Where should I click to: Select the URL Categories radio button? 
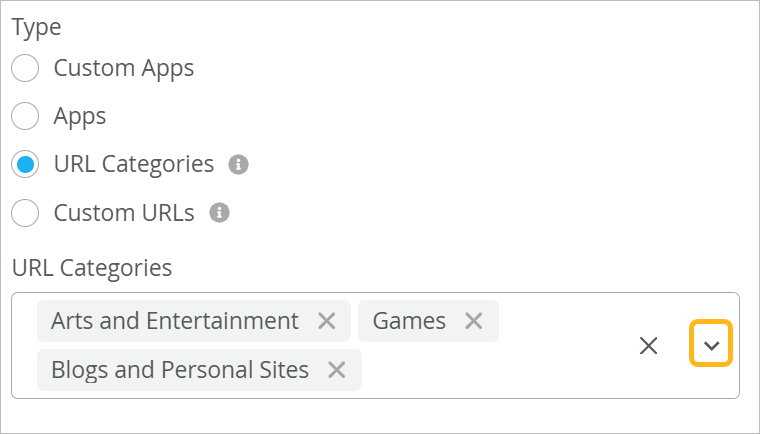pyautogui.click(x=25, y=164)
